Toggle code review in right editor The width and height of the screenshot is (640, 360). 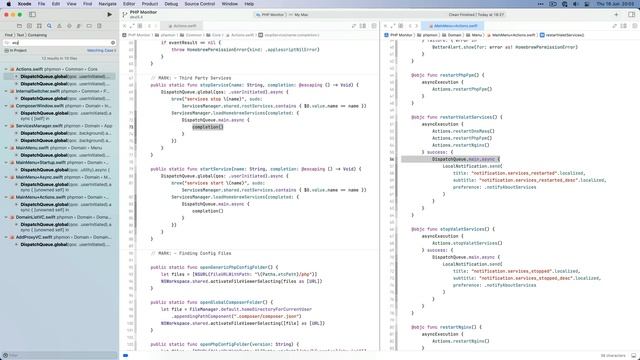(615, 26)
